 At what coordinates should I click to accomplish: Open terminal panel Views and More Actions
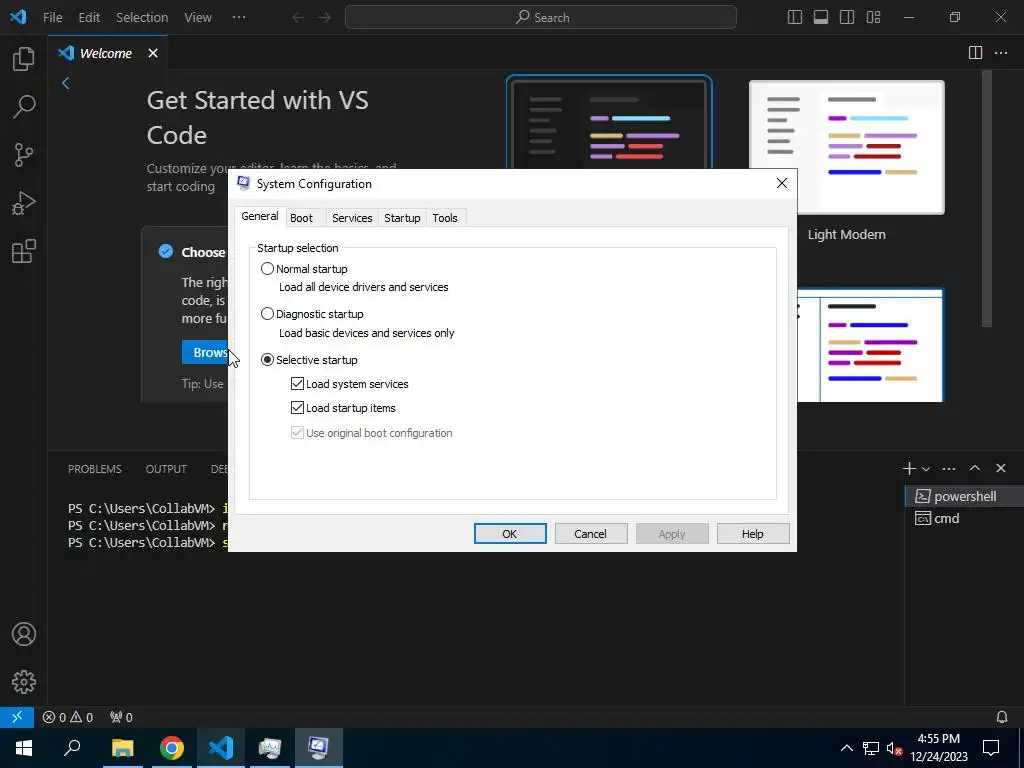949,468
